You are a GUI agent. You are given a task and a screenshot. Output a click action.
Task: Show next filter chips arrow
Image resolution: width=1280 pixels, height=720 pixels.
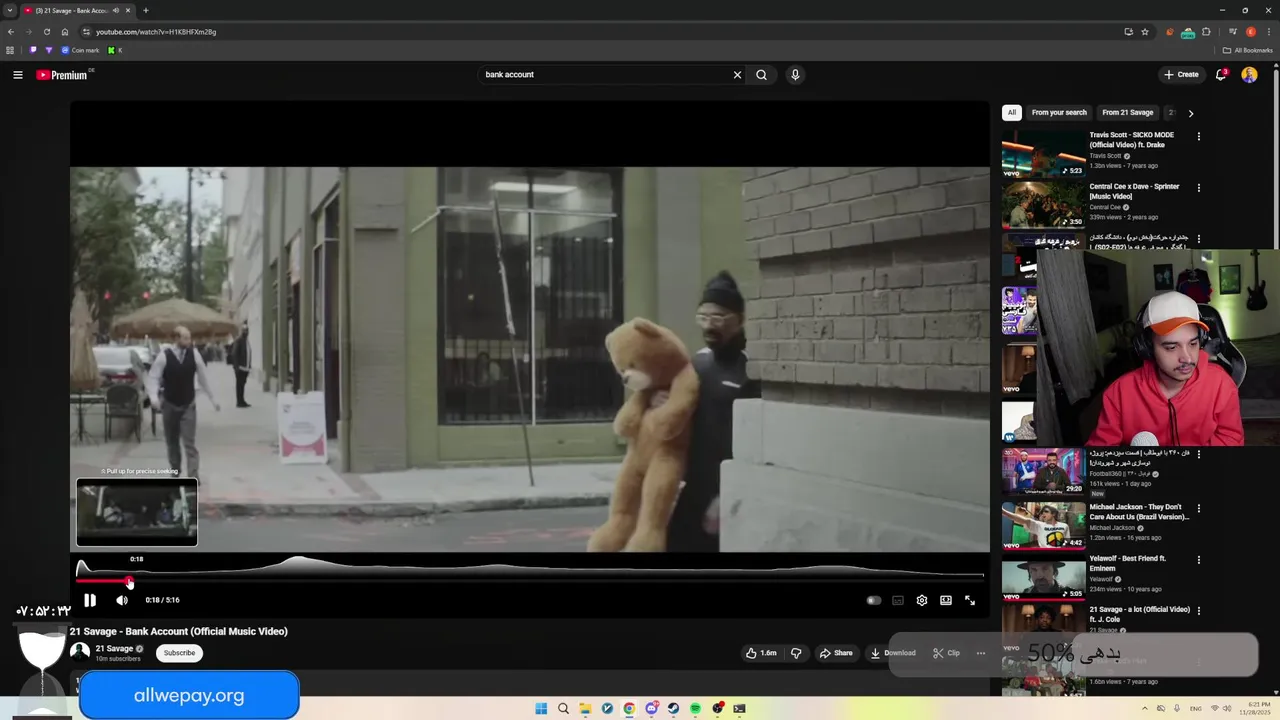point(1190,113)
